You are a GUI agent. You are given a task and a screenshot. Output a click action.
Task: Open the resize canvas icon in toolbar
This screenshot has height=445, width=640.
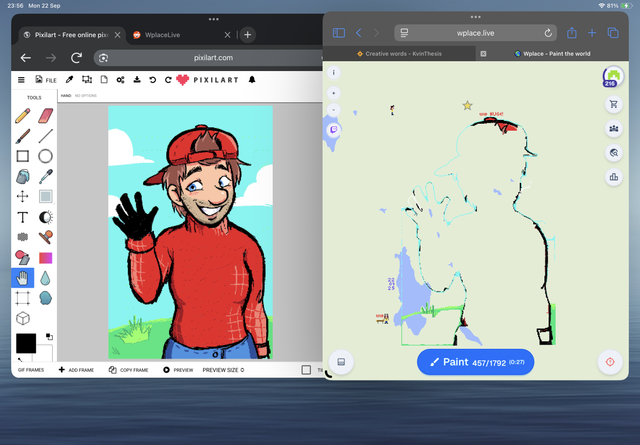[x=87, y=80]
